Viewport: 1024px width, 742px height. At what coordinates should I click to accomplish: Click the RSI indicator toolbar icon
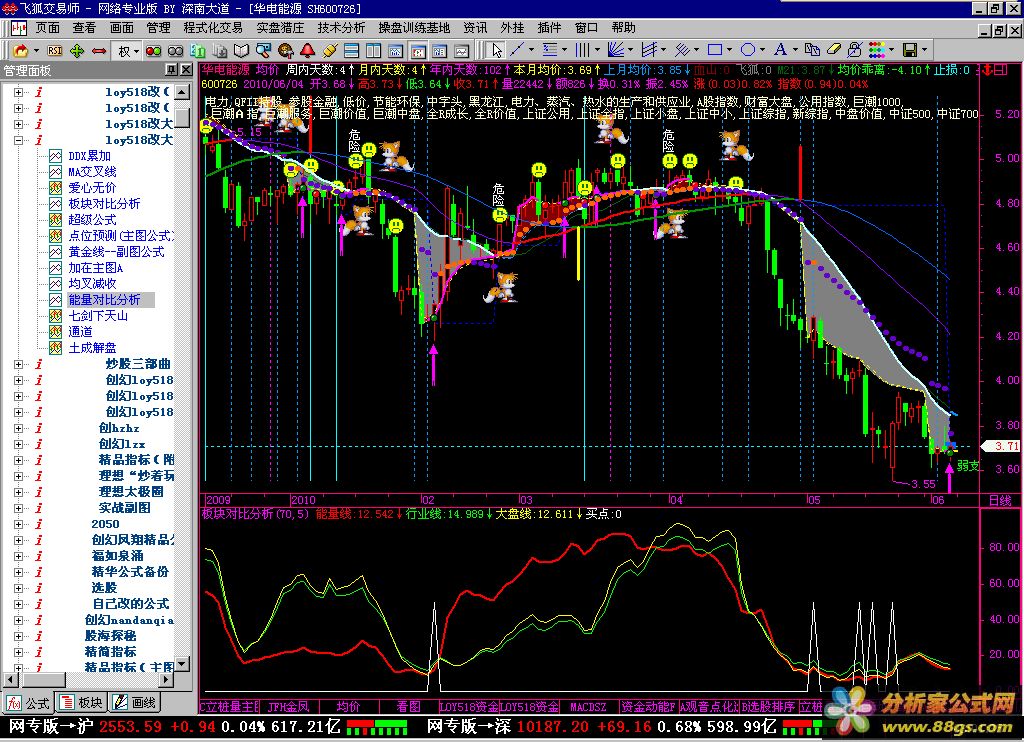click(56, 50)
